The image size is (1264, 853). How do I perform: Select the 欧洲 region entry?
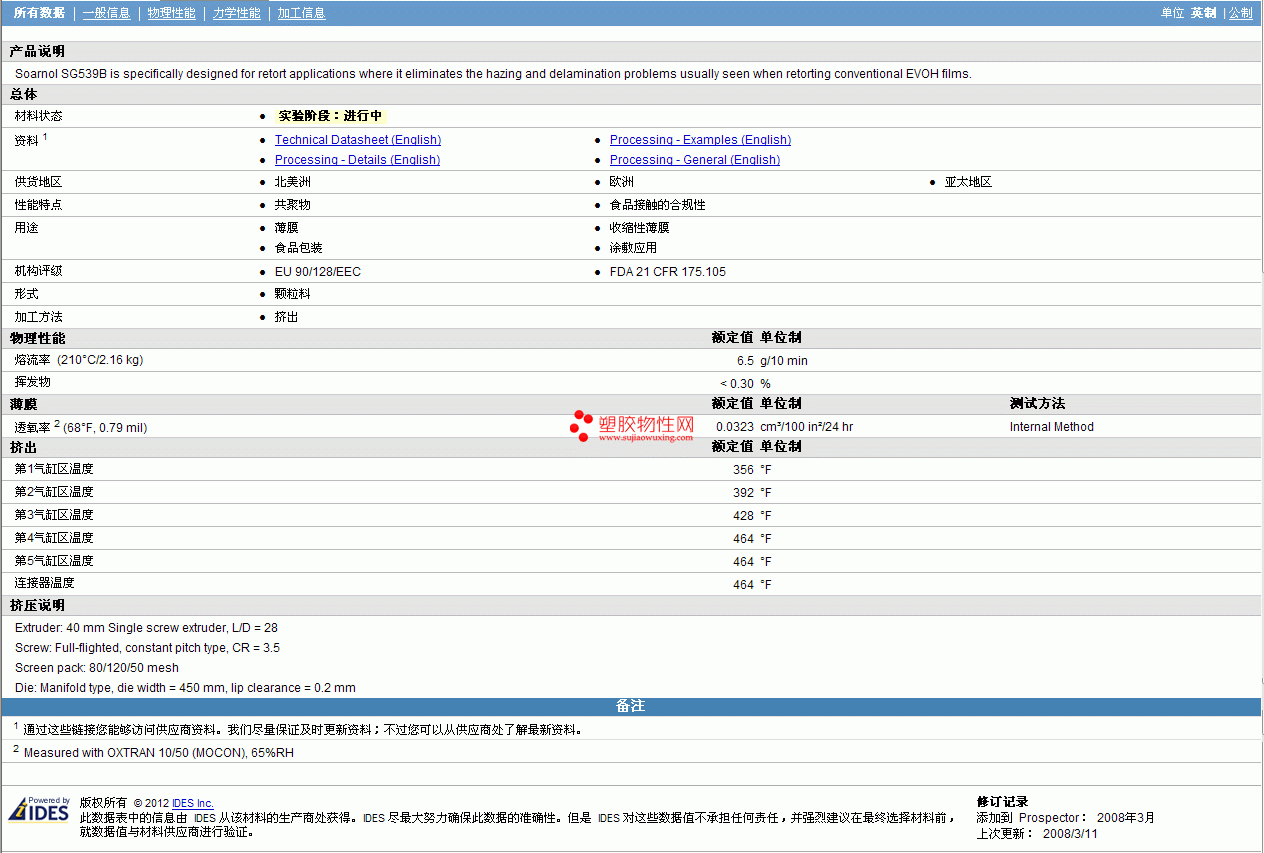(622, 182)
